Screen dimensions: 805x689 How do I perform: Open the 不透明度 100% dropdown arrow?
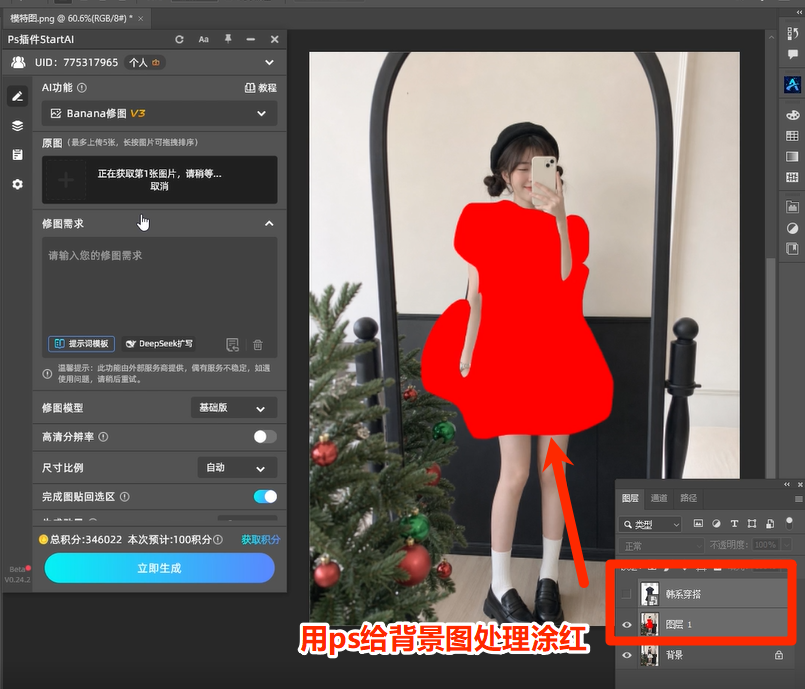point(786,545)
